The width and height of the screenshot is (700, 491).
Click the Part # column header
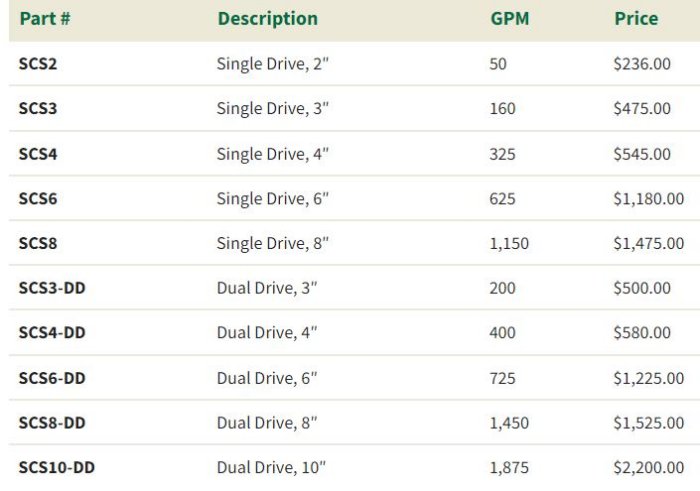47,19
